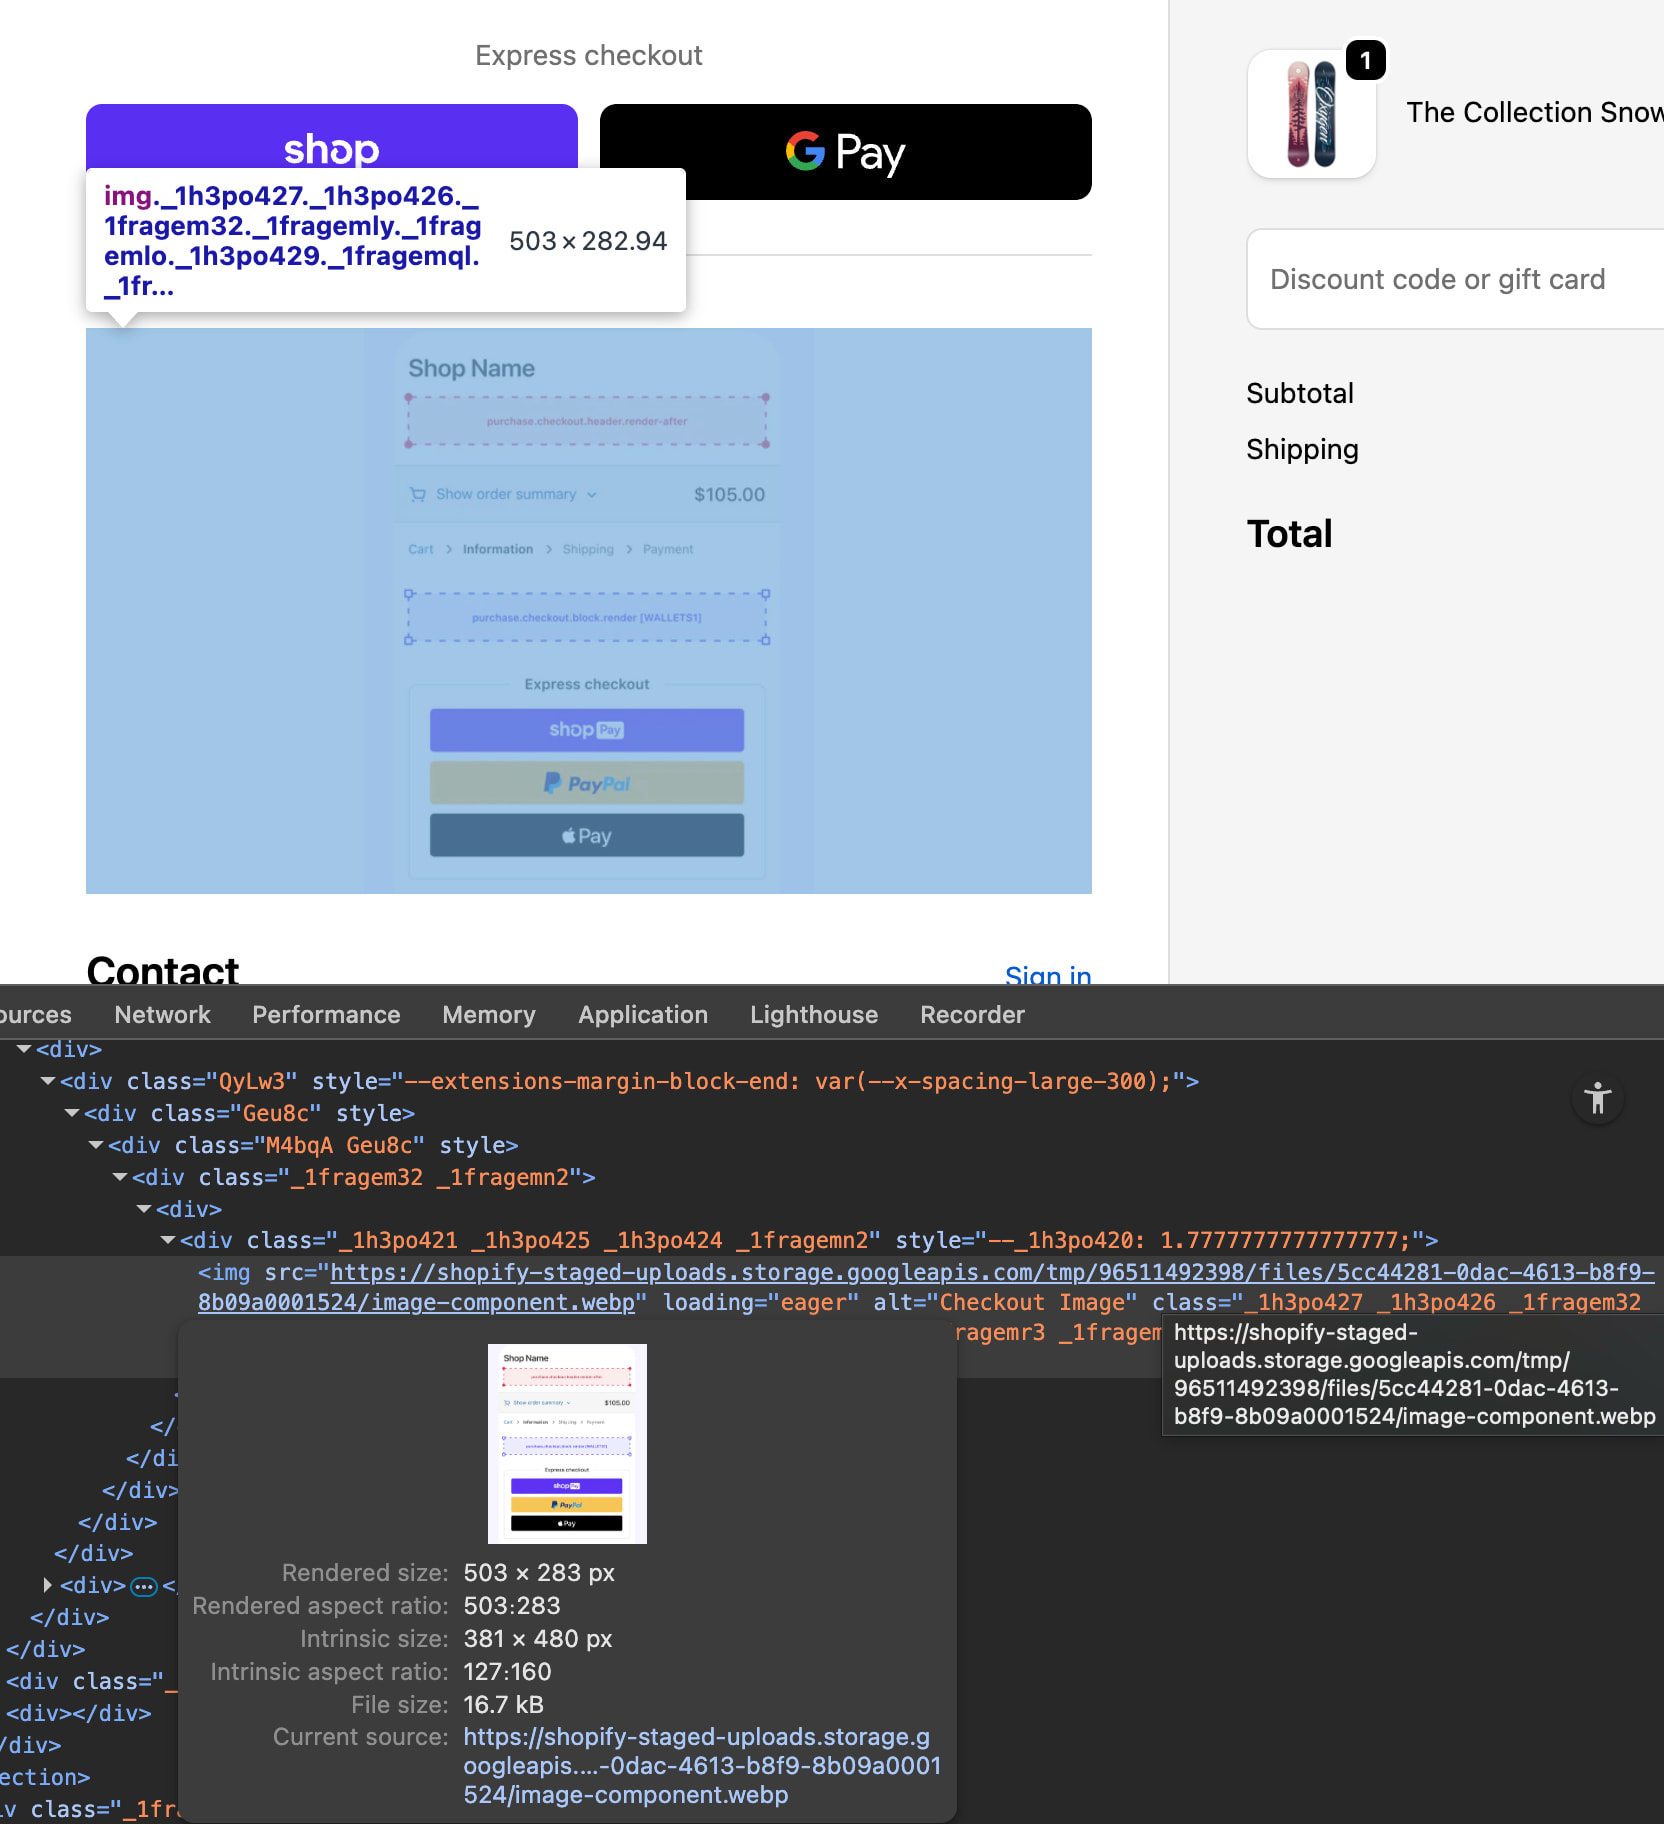This screenshot has height=1824, width=1664.
Task: Click the alt="Checkout Image" attribute text
Action: point(1005,1302)
